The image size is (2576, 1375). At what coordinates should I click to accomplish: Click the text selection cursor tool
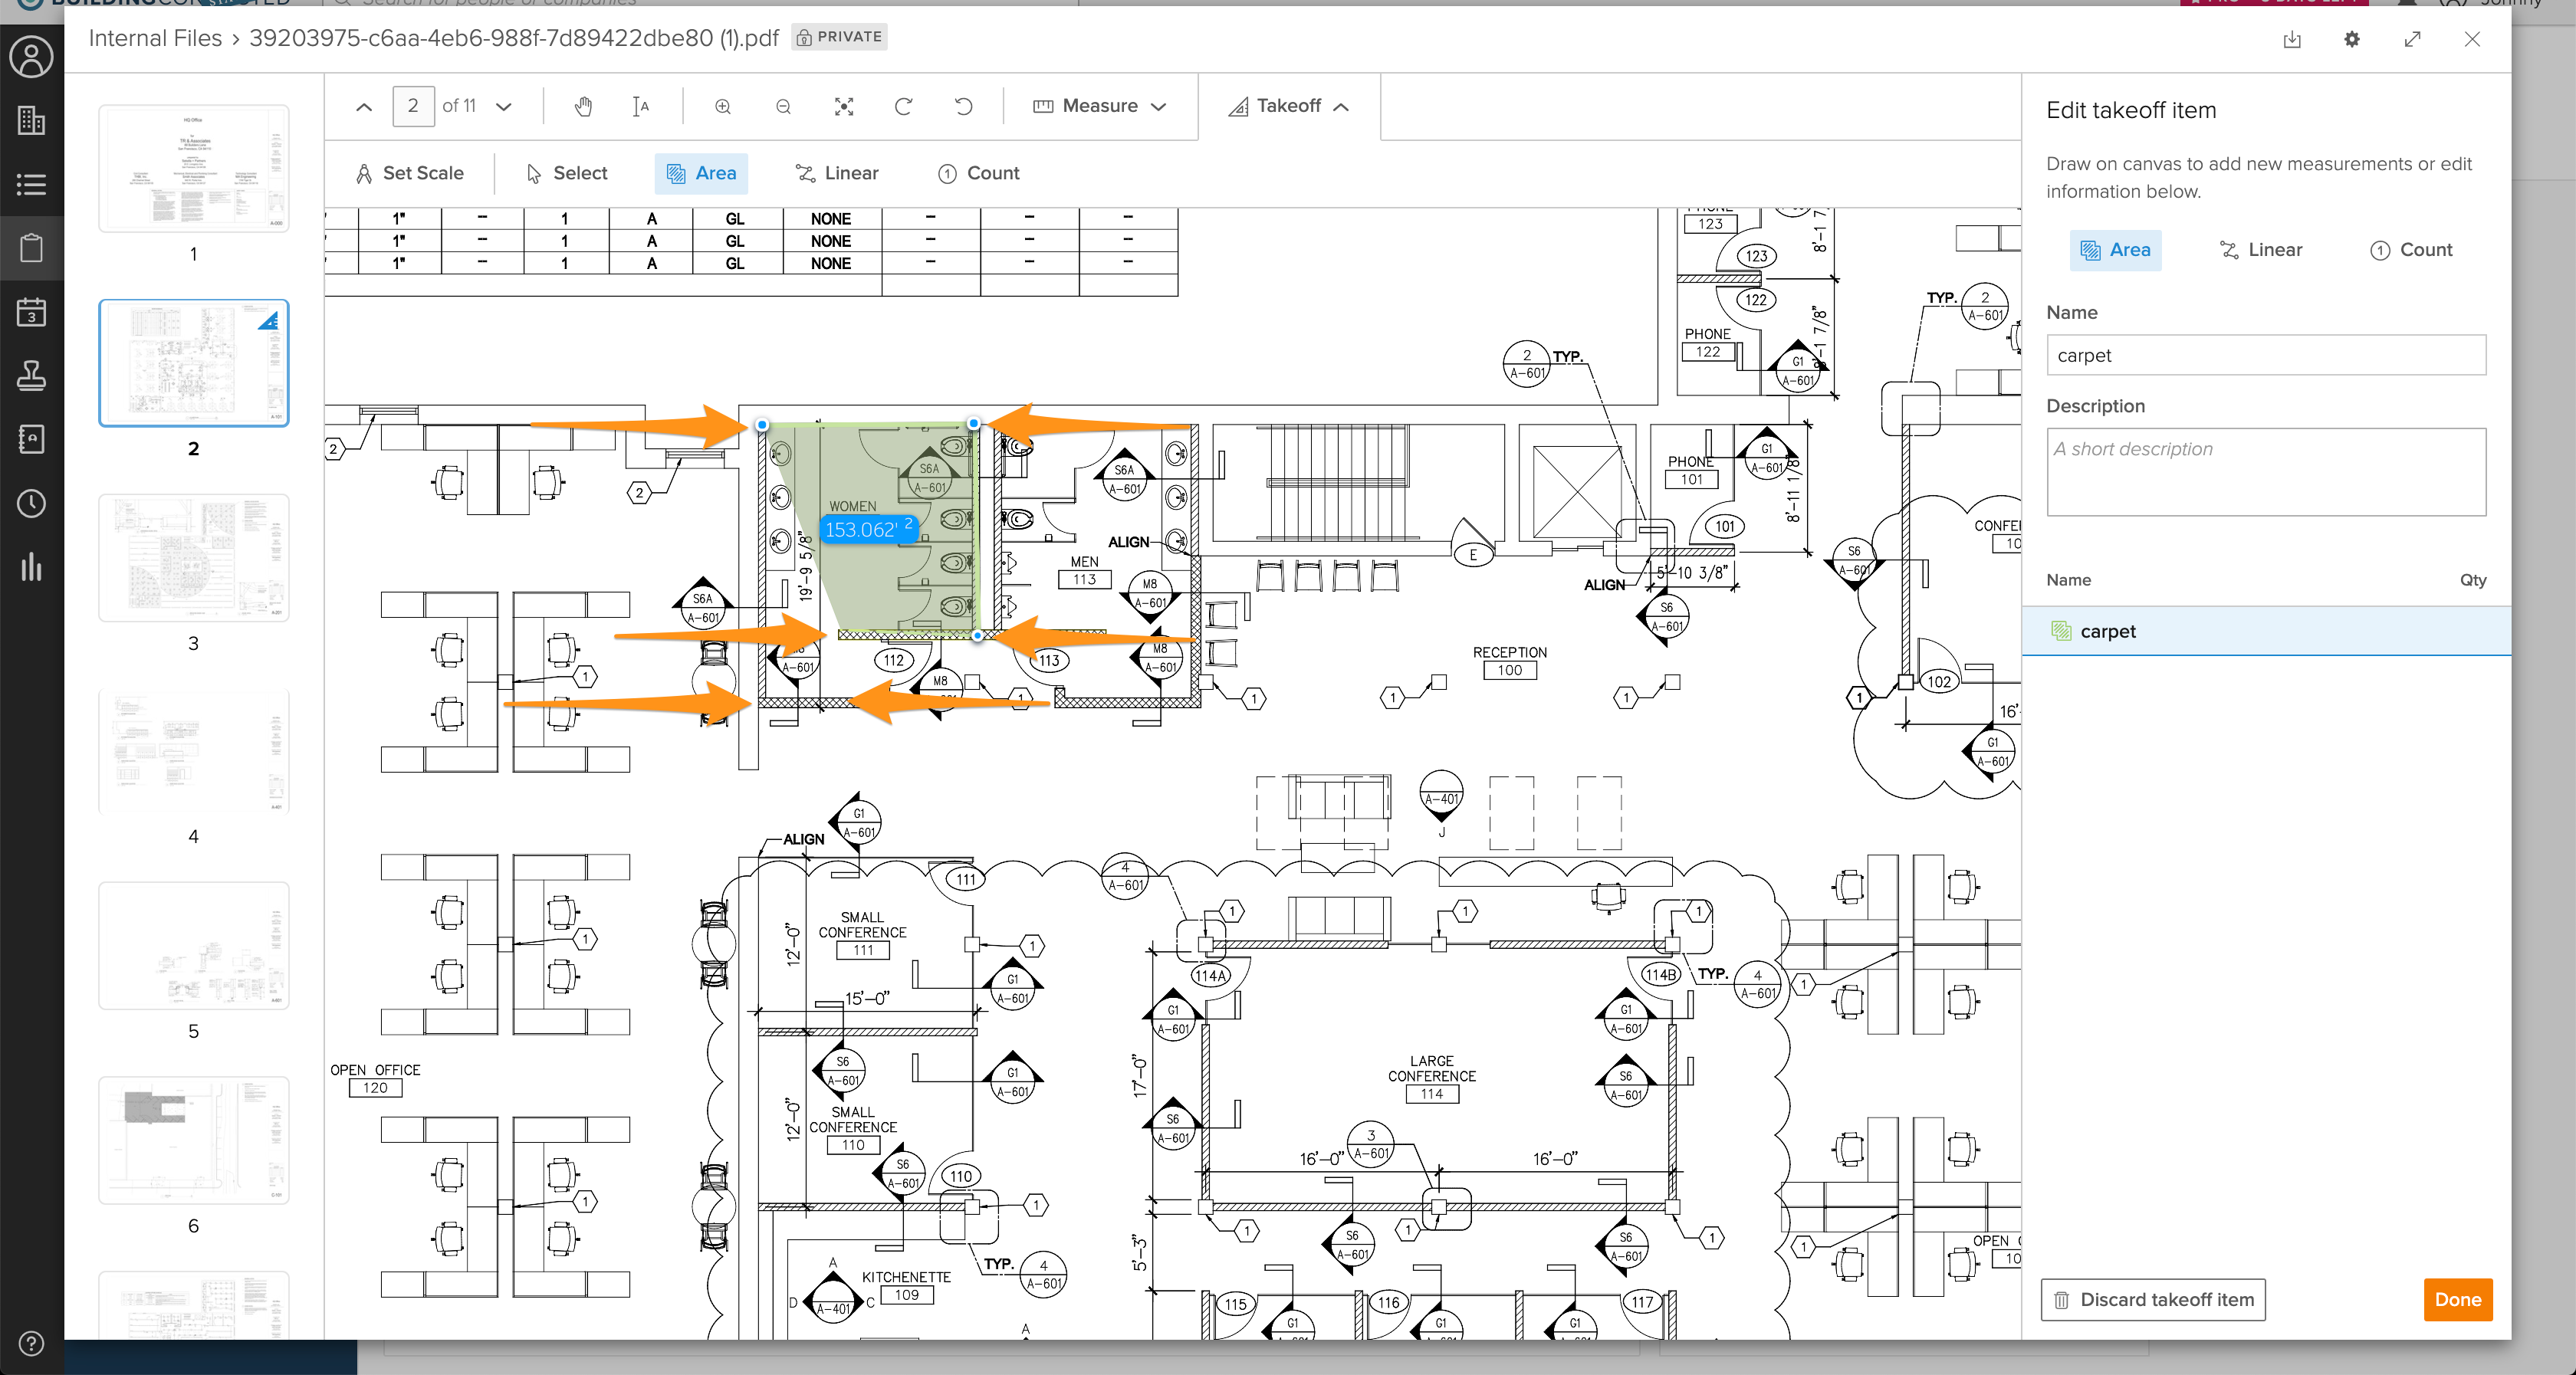641,106
